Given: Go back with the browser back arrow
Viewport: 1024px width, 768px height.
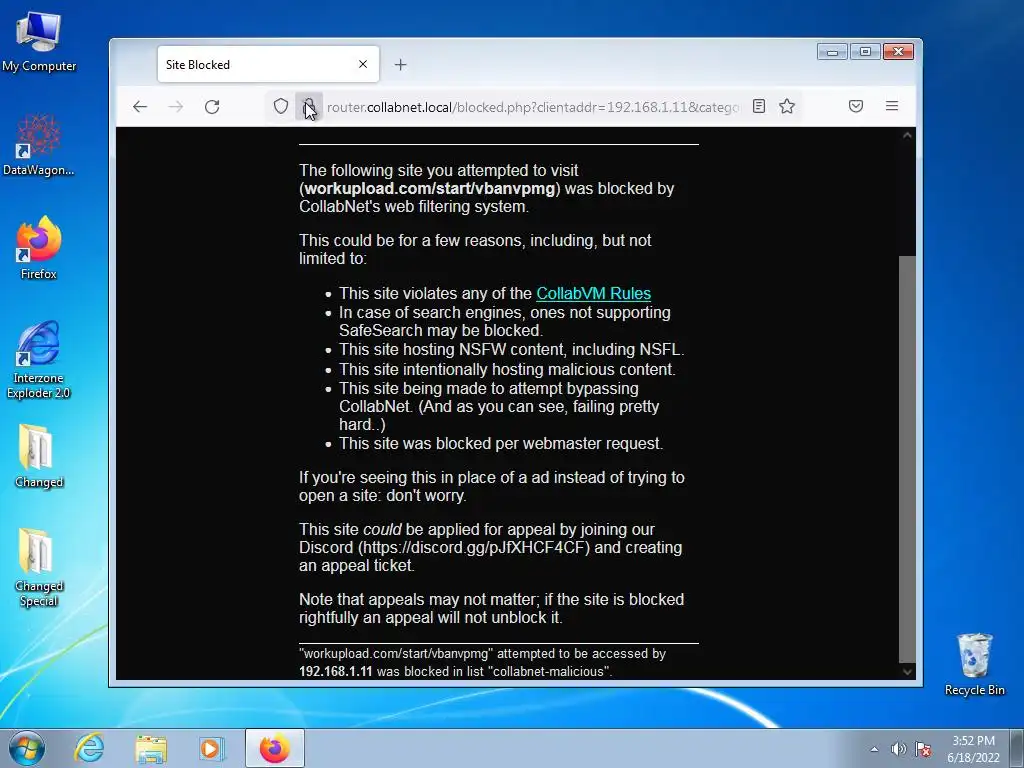Looking at the screenshot, I should coord(140,106).
